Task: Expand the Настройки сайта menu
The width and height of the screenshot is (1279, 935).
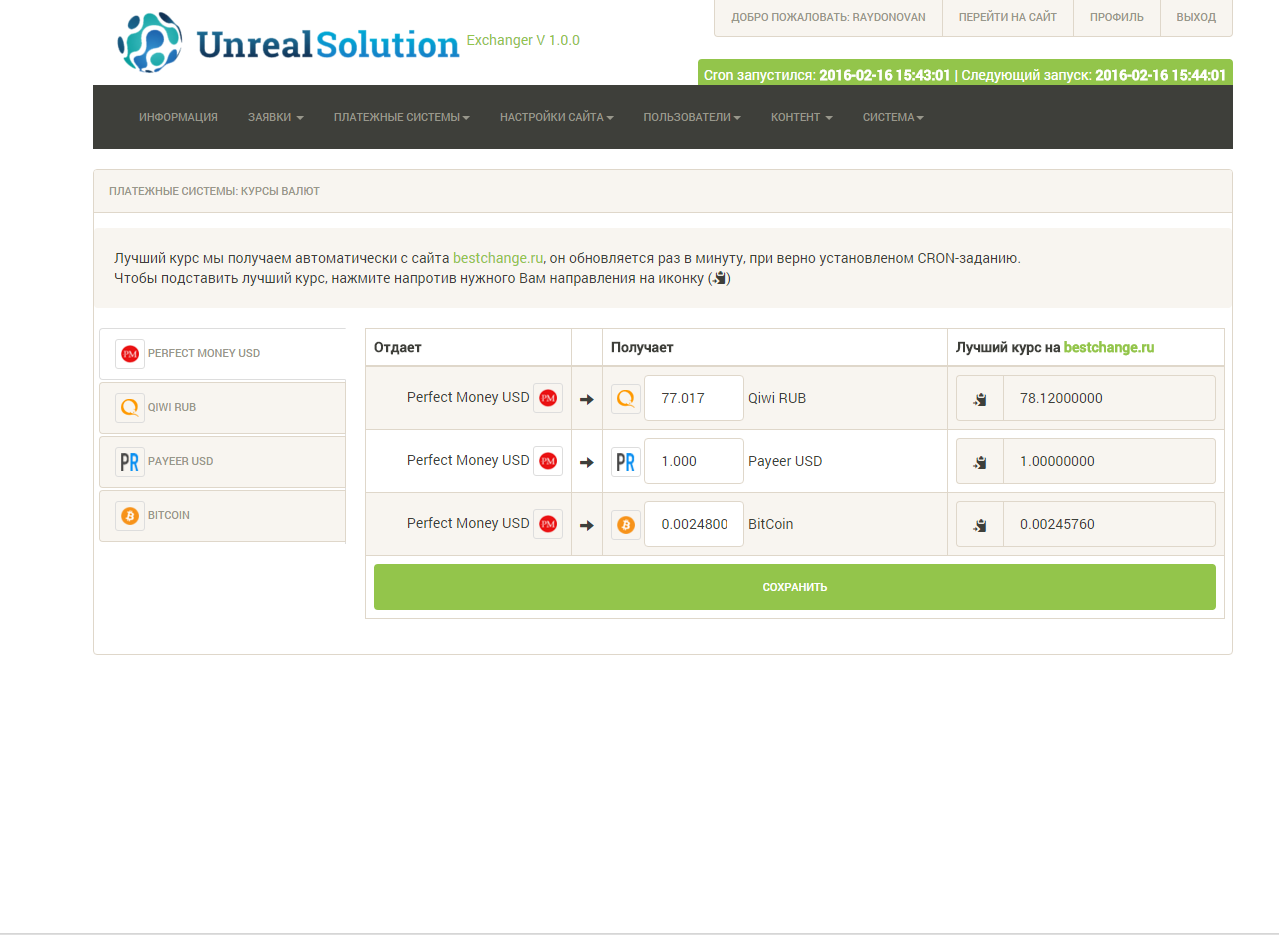Action: [x=556, y=117]
